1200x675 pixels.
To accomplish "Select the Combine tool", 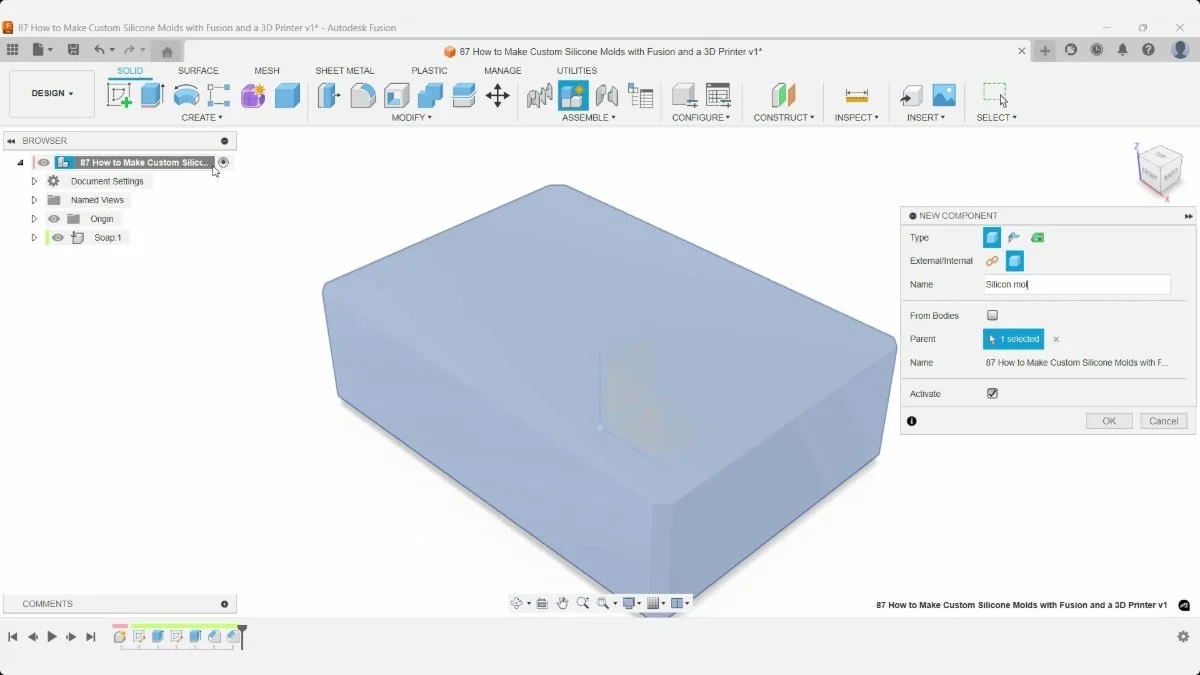I will [x=430, y=95].
